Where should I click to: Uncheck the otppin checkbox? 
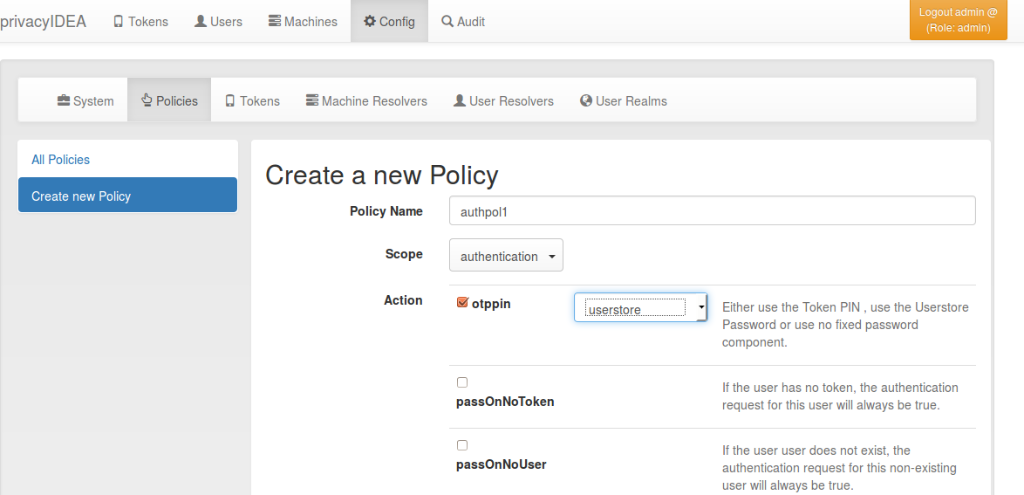pos(462,303)
